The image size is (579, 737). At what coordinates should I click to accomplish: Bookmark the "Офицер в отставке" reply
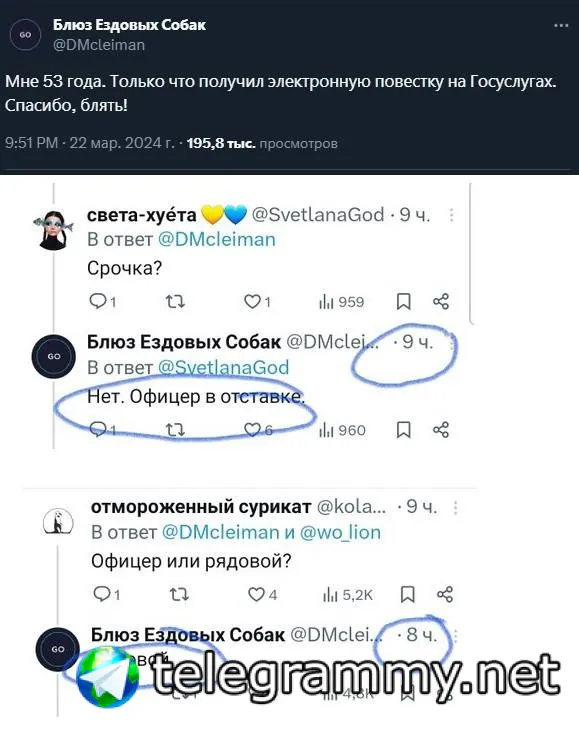pyautogui.click(x=404, y=430)
